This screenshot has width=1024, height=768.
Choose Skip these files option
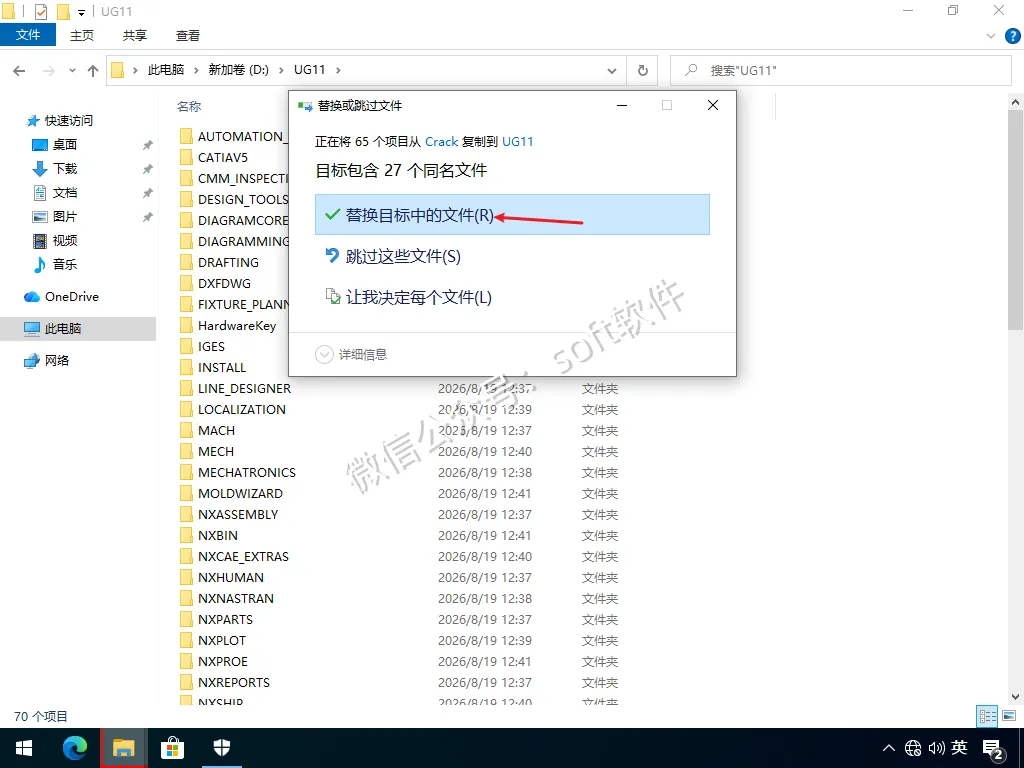[x=512, y=256]
